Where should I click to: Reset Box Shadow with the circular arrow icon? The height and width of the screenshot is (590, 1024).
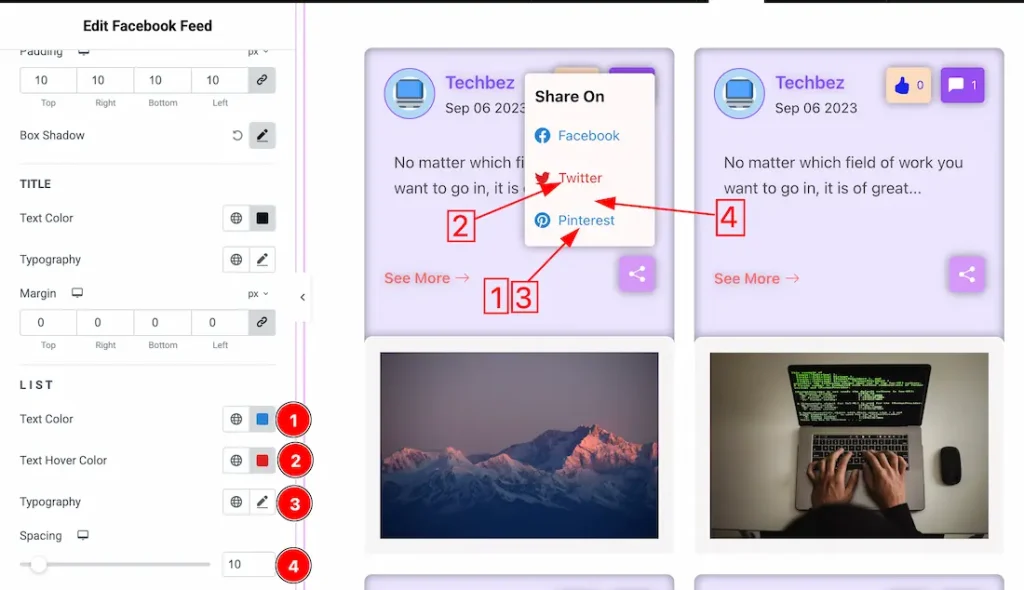pos(234,135)
